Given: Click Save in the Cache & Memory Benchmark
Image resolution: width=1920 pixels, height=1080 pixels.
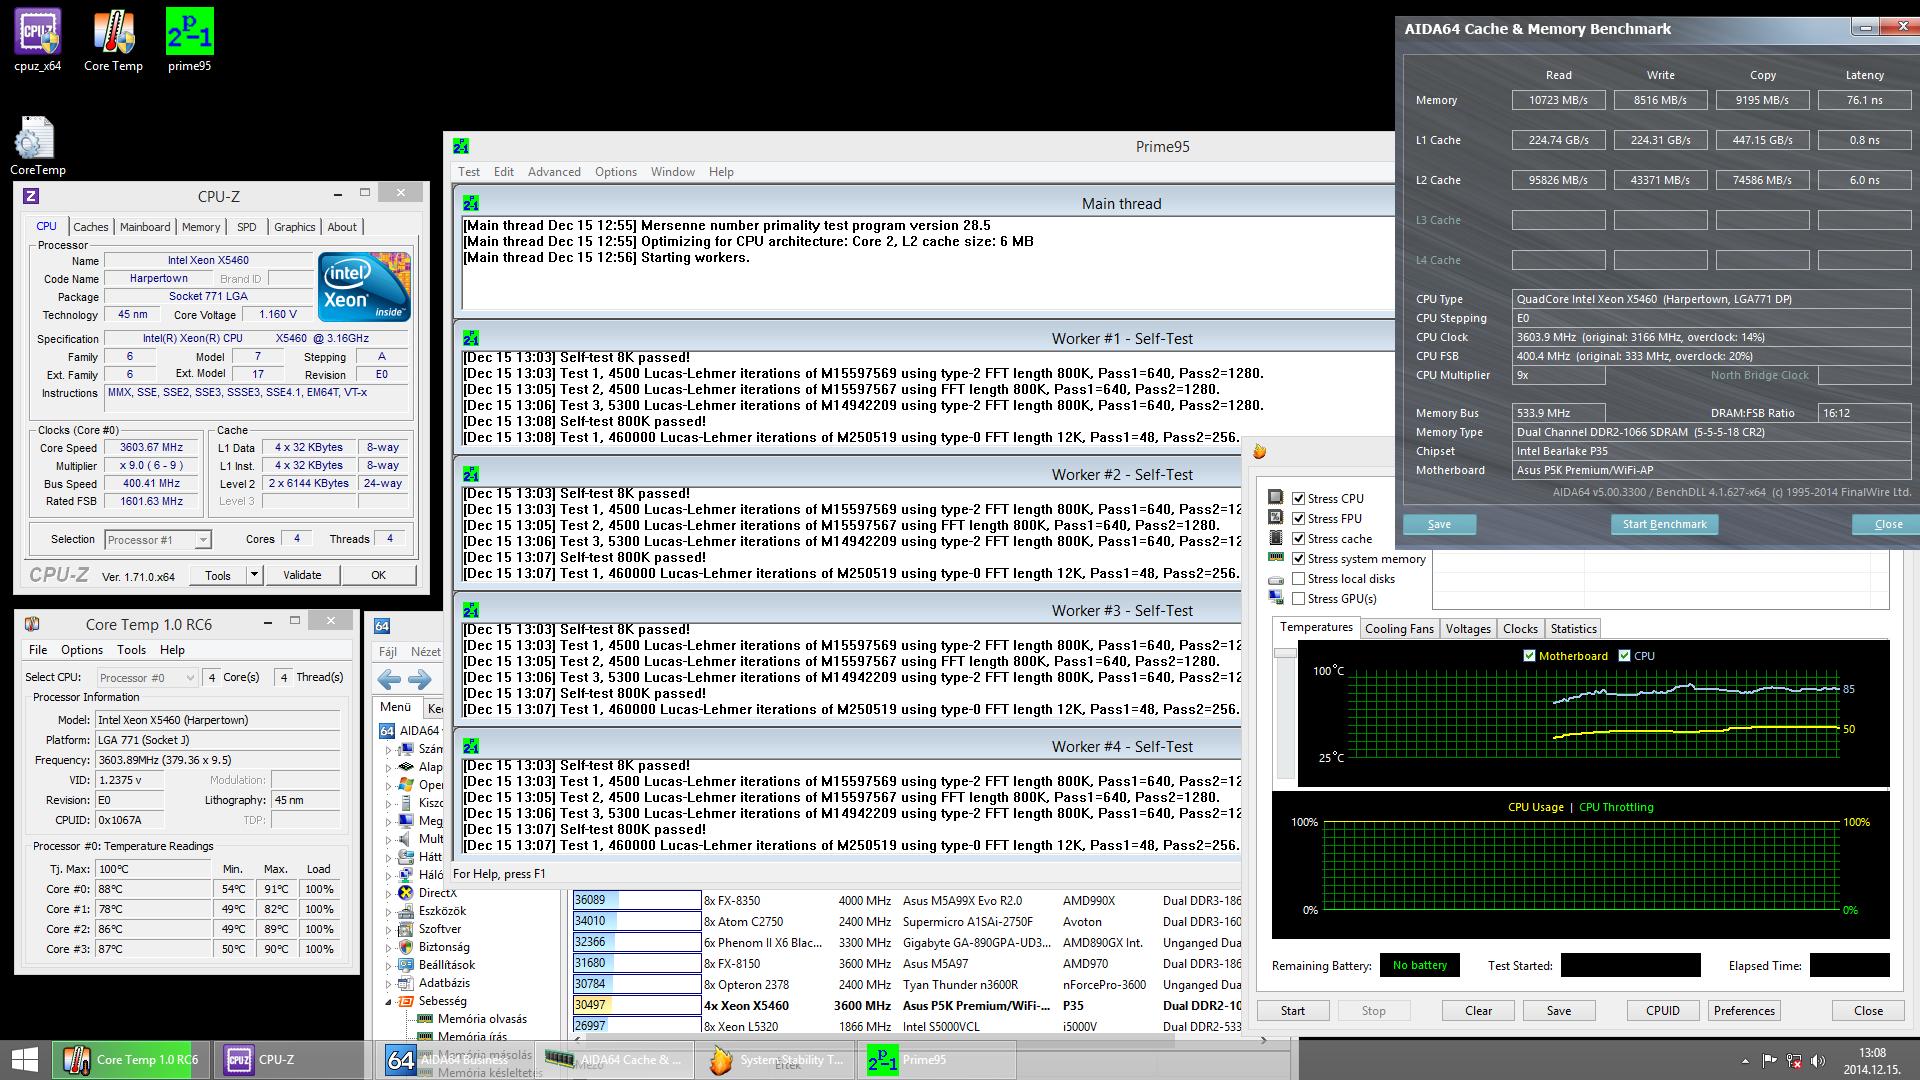Looking at the screenshot, I should tap(1439, 524).
